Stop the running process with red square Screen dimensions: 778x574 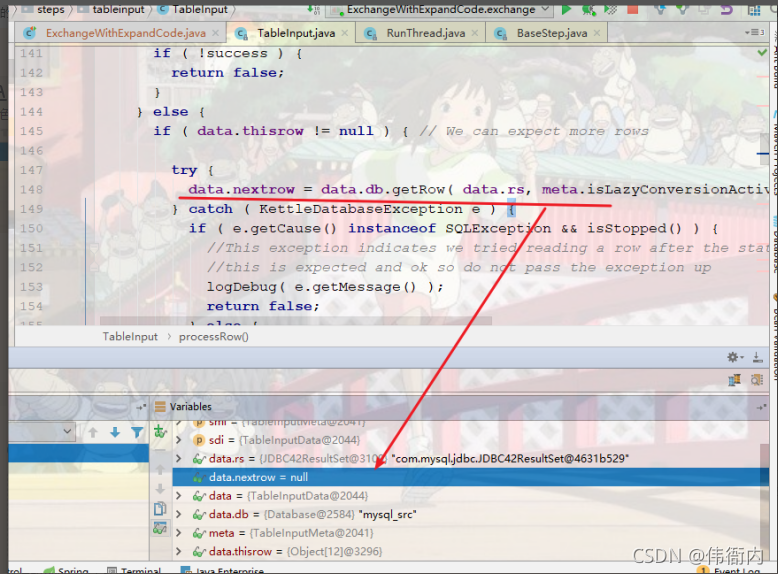tap(633, 9)
